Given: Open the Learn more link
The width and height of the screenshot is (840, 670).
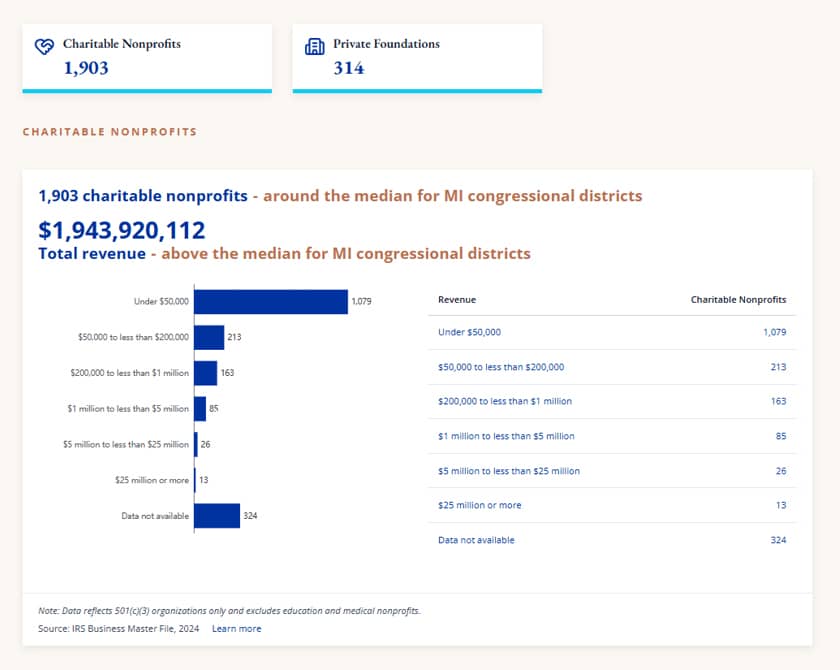Looking at the screenshot, I should (x=237, y=628).
